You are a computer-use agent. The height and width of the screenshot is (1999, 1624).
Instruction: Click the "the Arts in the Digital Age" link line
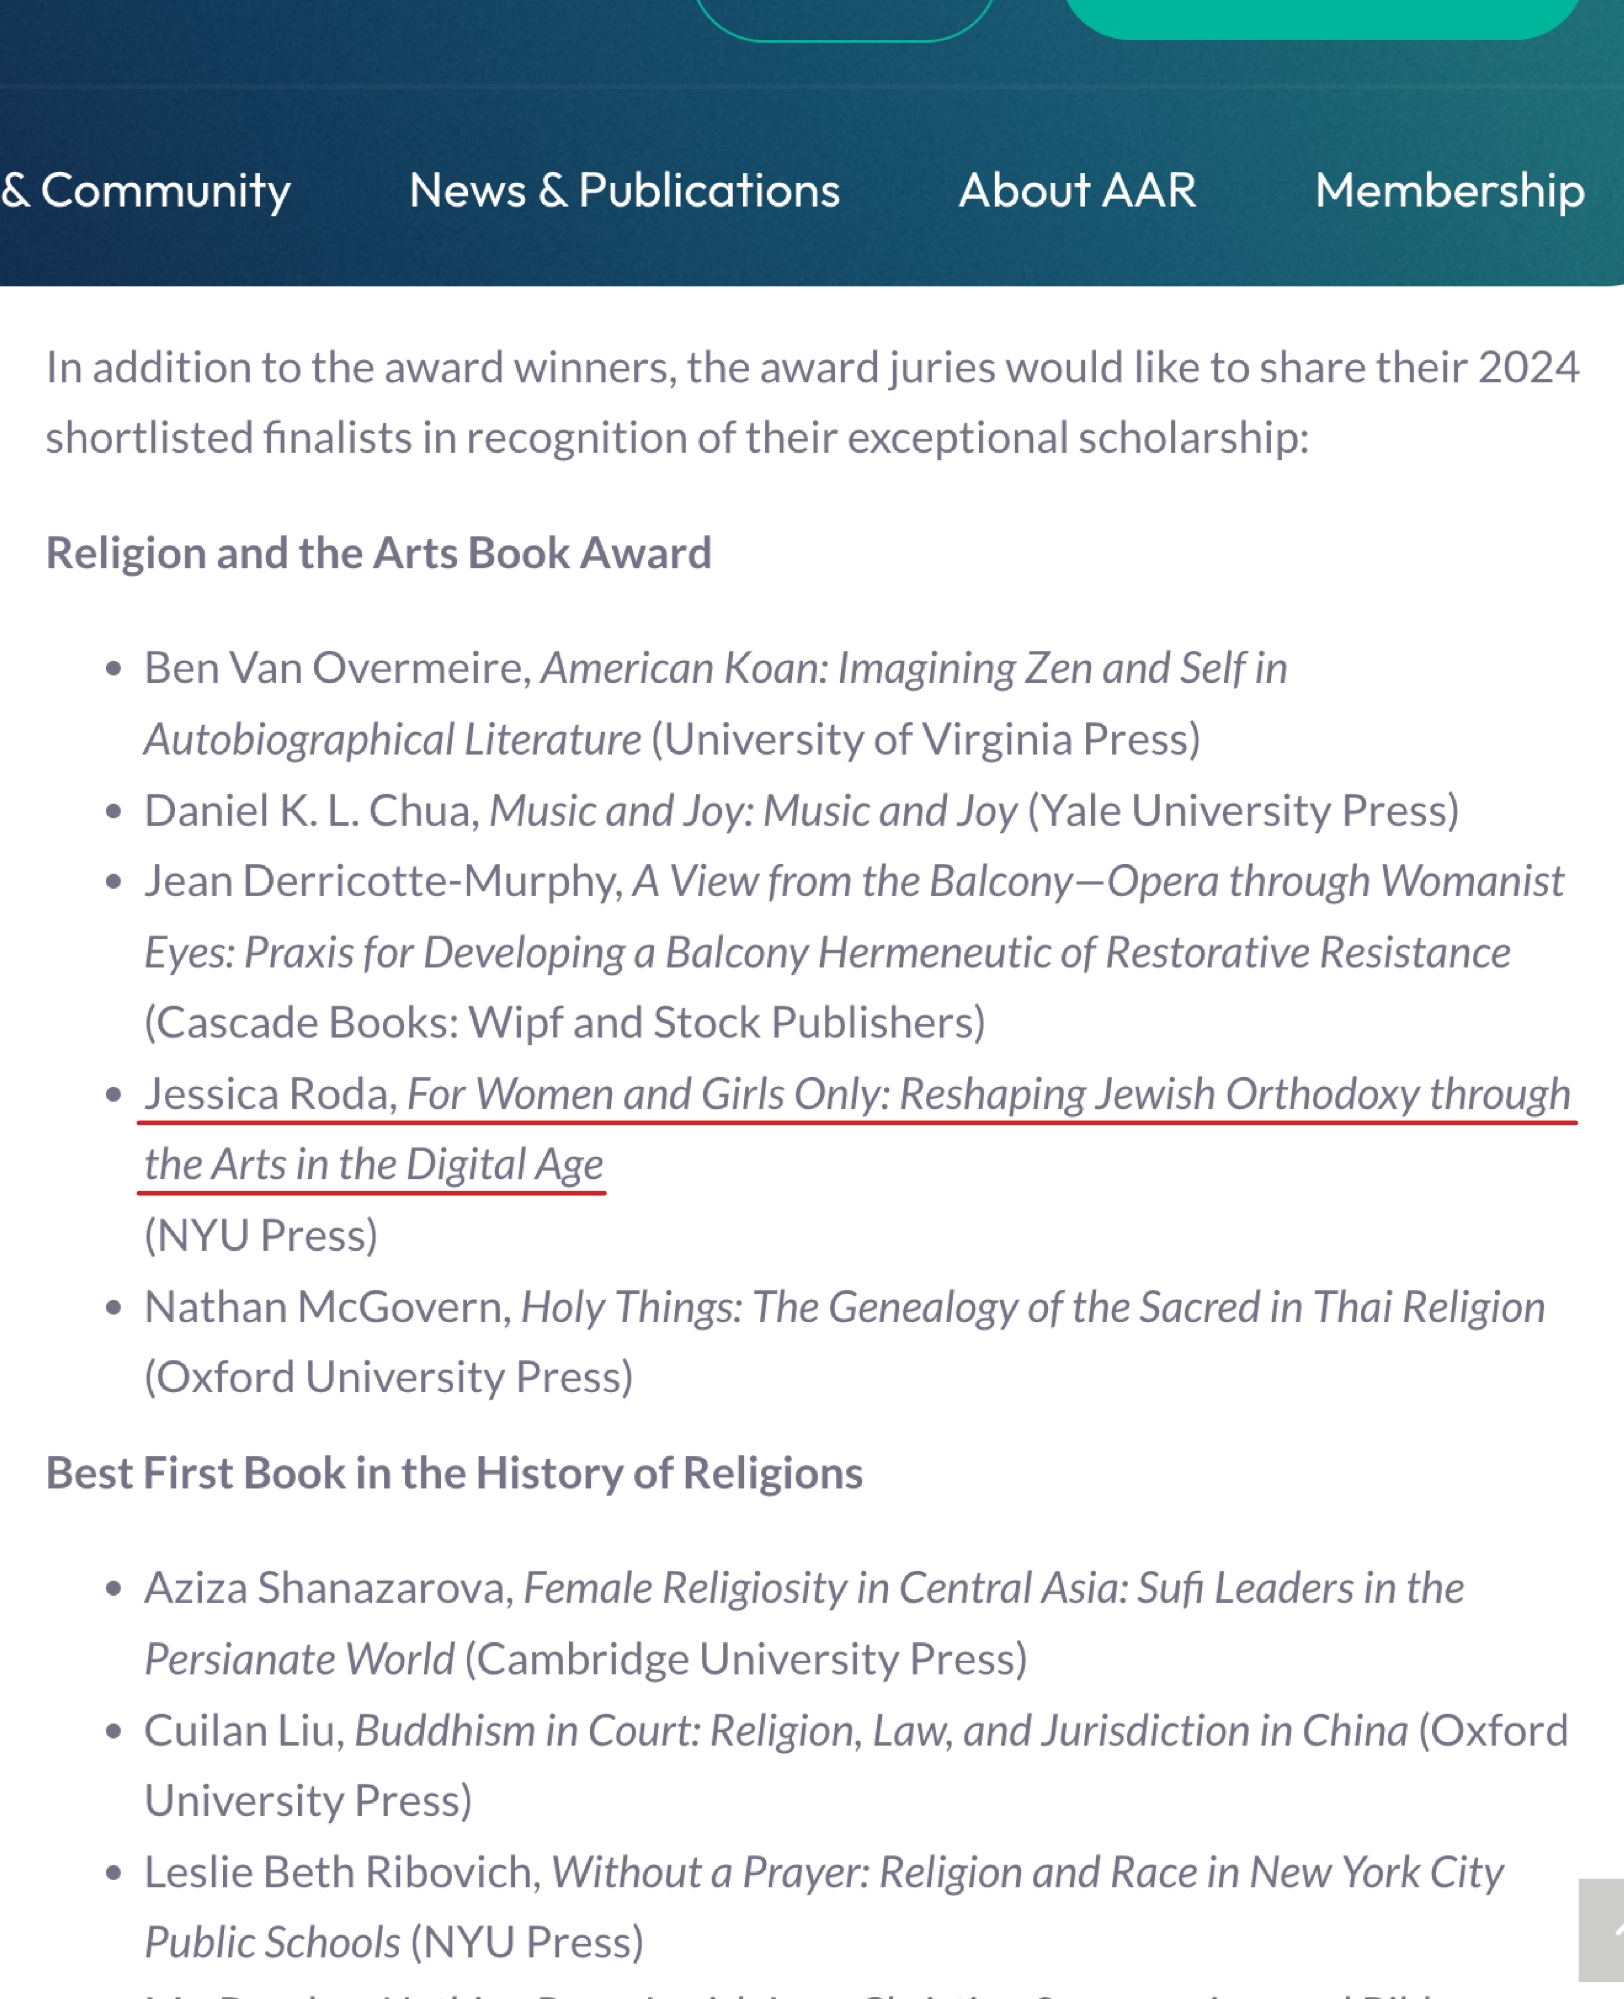pos(373,1165)
